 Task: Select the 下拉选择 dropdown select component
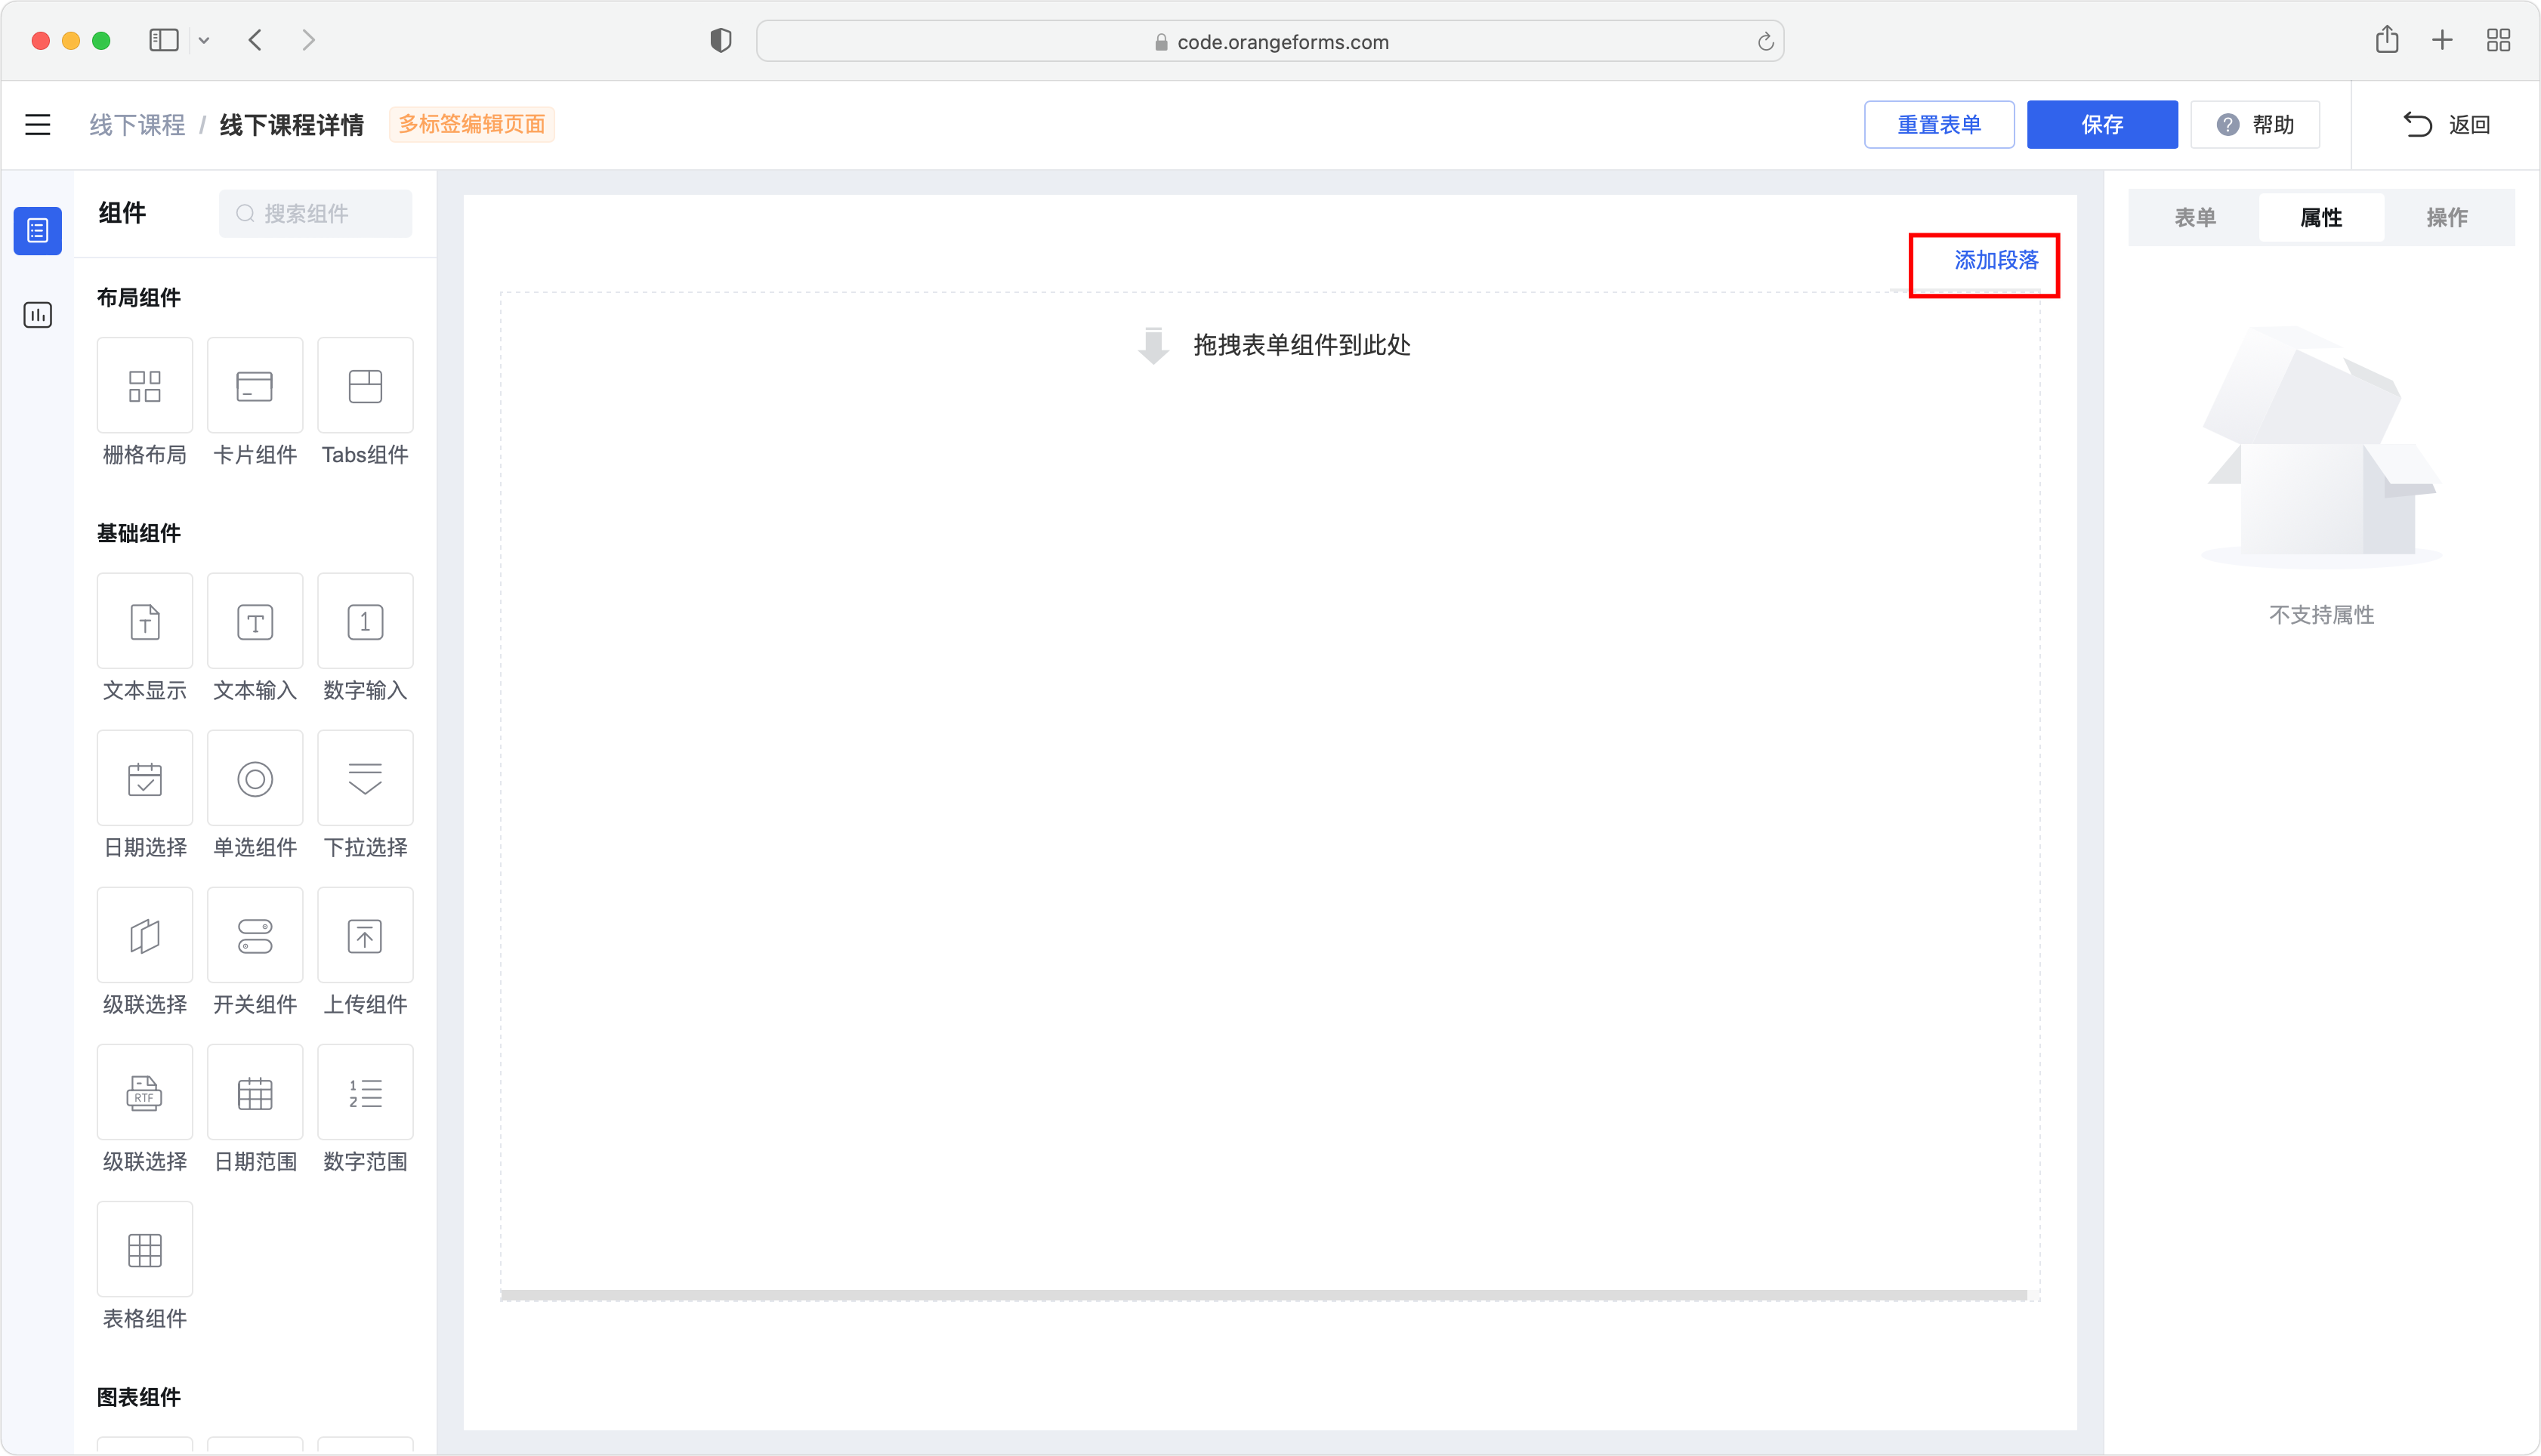pos(365,778)
